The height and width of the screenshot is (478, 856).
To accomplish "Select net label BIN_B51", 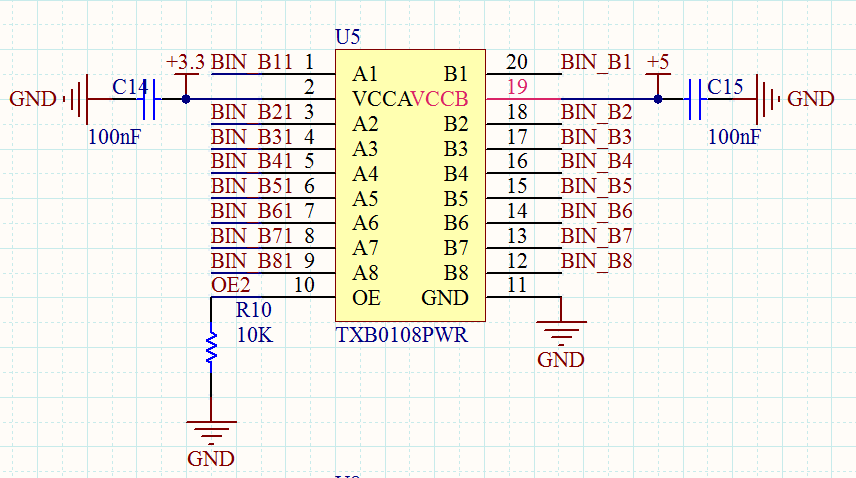I will click(252, 186).
